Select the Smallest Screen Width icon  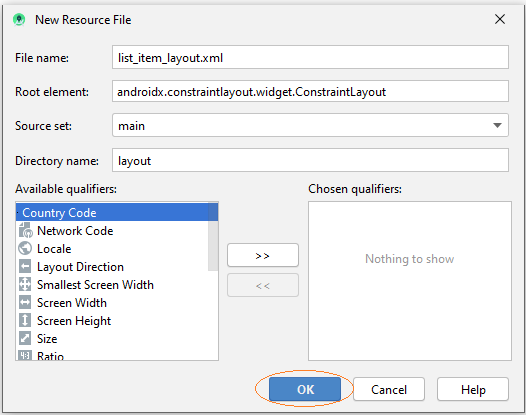tap(25, 284)
